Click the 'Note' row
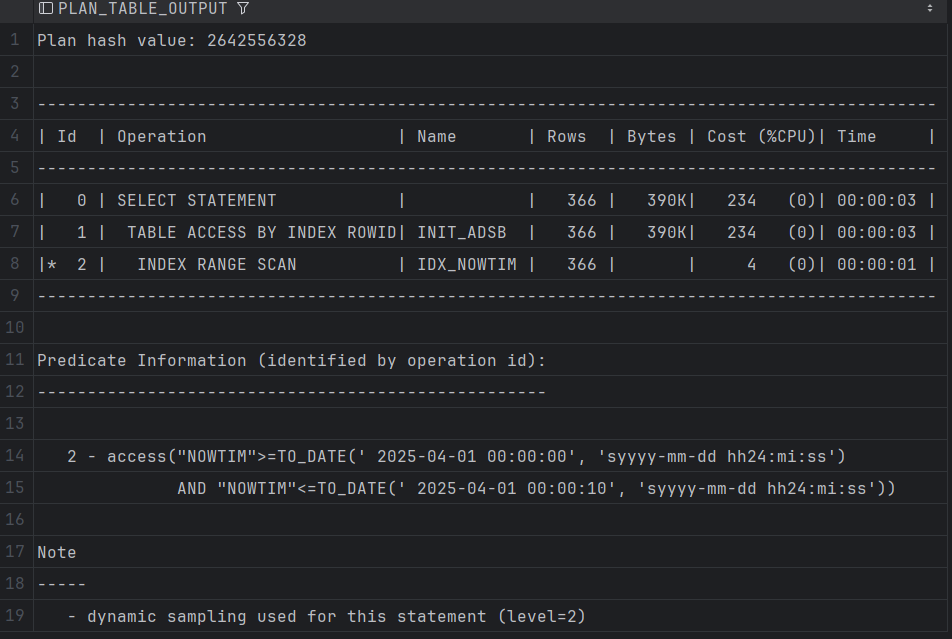This screenshot has width=952, height=639. (490, 552)
